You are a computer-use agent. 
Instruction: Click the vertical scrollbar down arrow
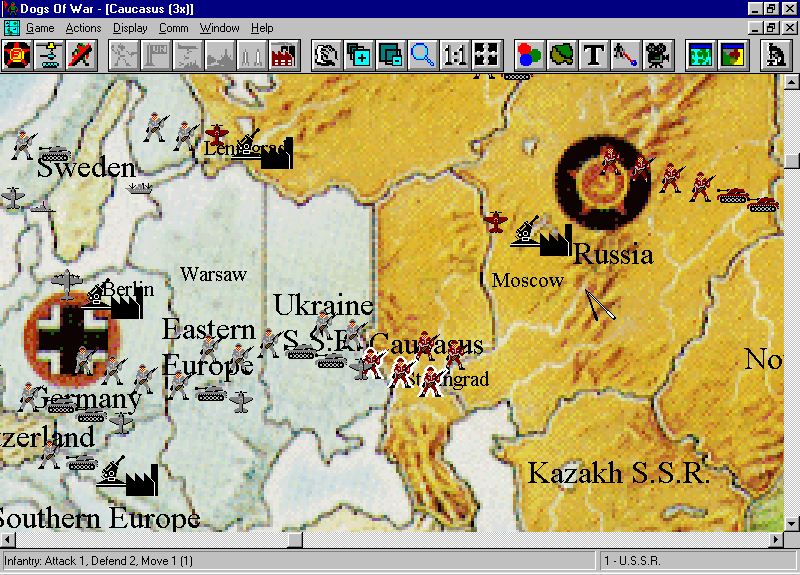[x=791, y=524]
